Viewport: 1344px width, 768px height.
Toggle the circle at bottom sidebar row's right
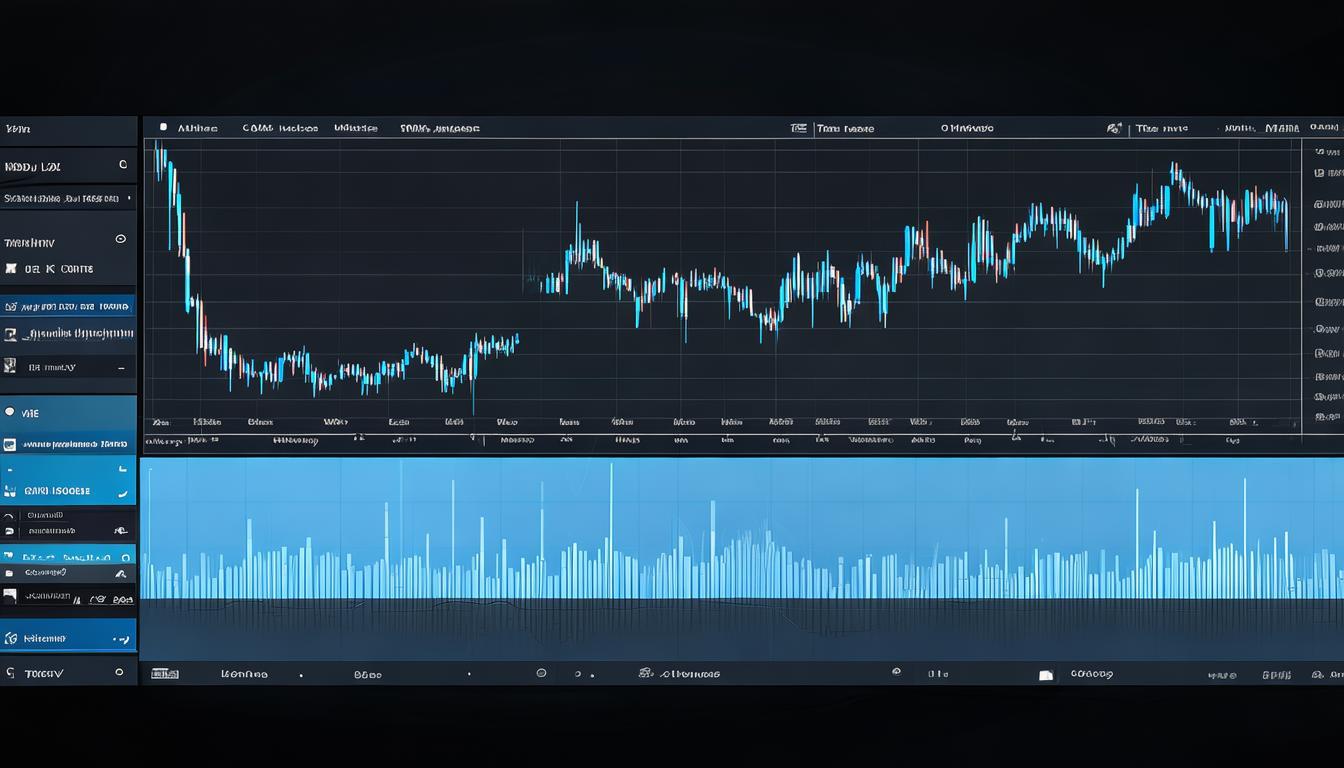pos(119,673)
